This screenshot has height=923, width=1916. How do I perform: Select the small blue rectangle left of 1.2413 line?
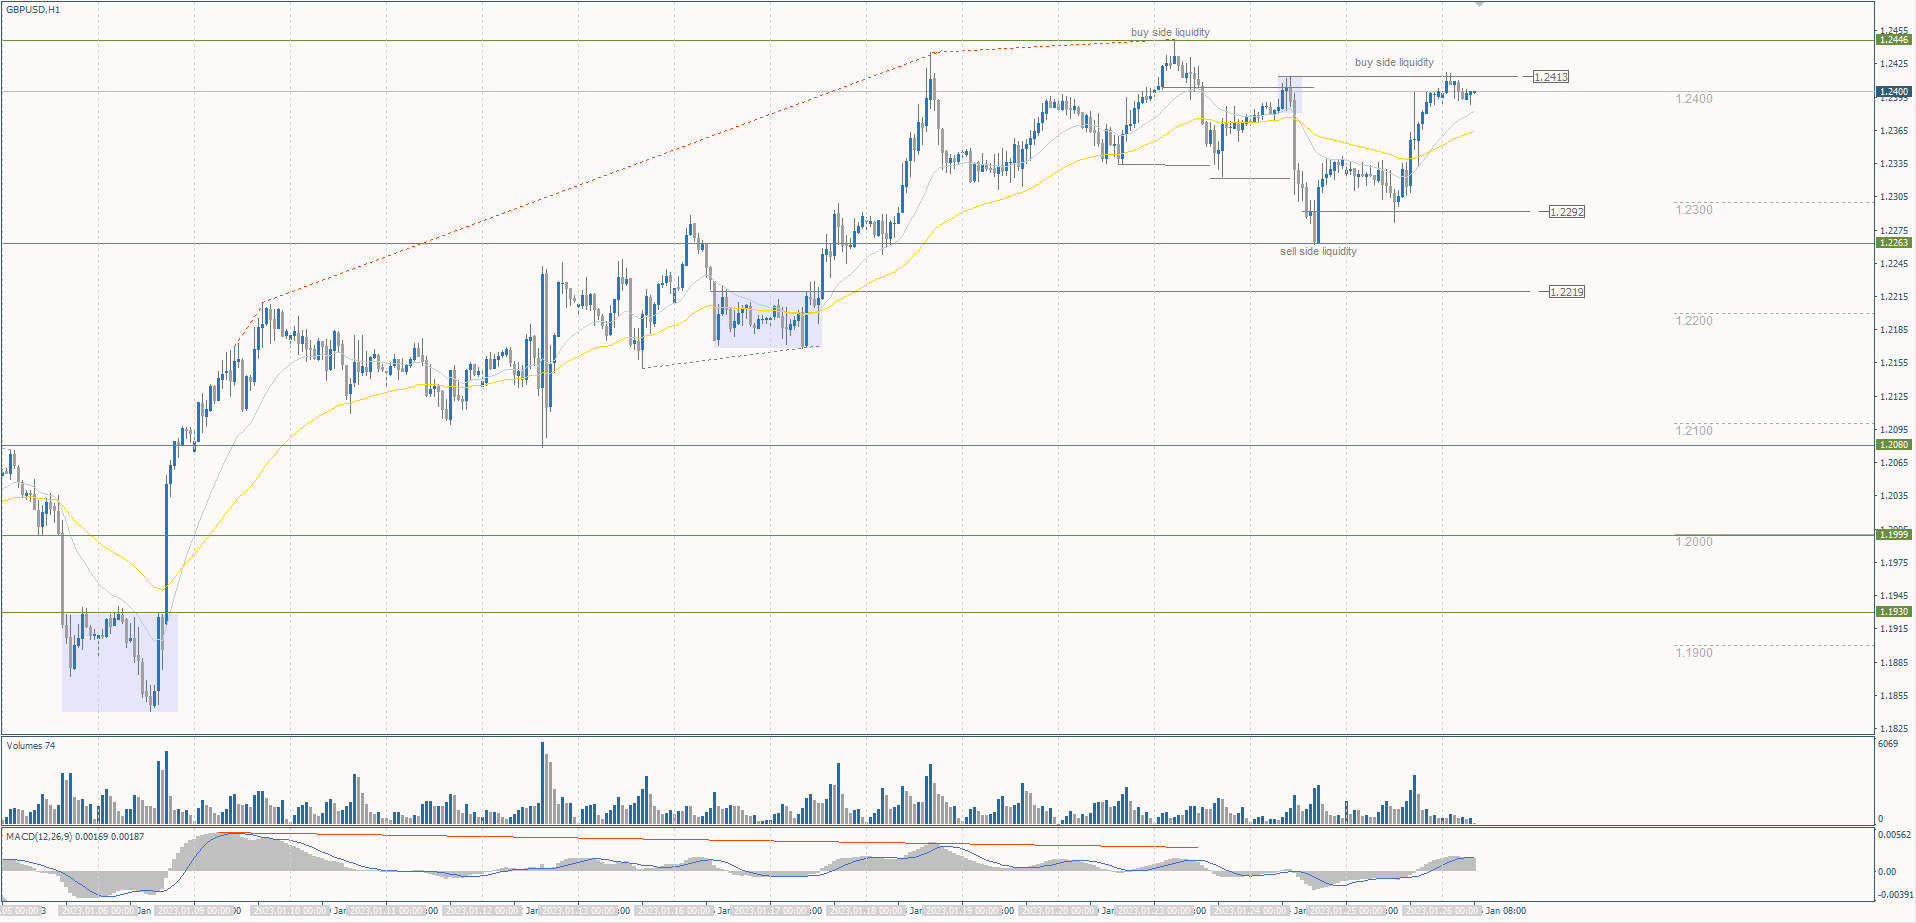pyautogui.click(x=1289, y=93)
